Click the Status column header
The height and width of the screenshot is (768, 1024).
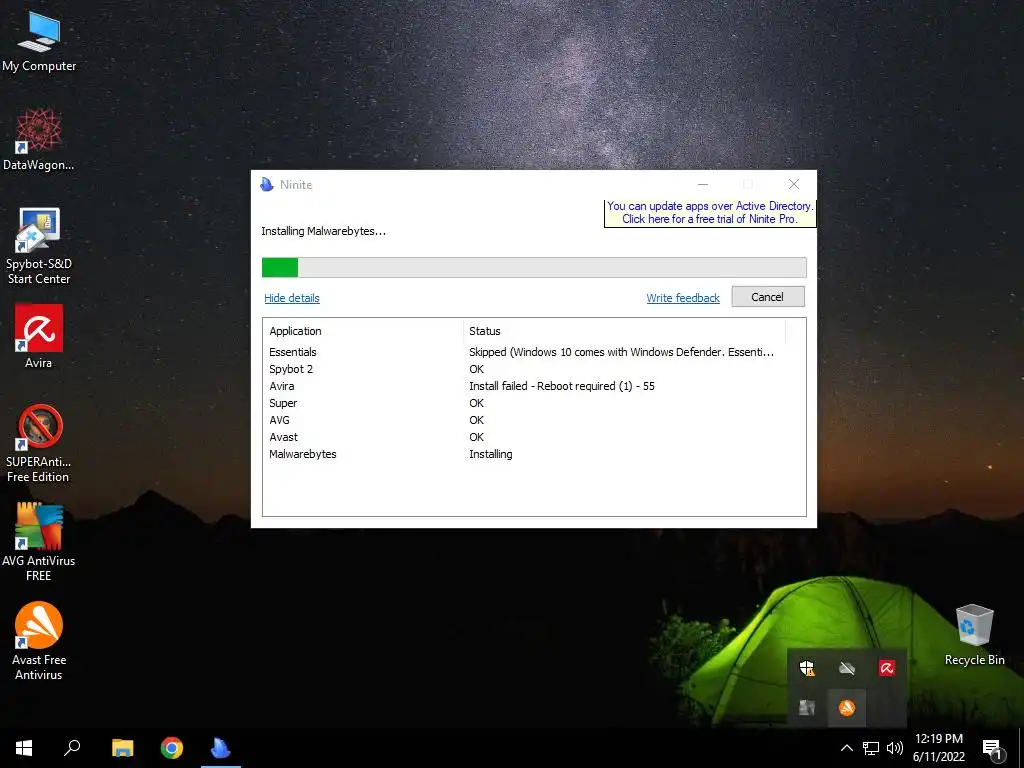coord(624,331)
